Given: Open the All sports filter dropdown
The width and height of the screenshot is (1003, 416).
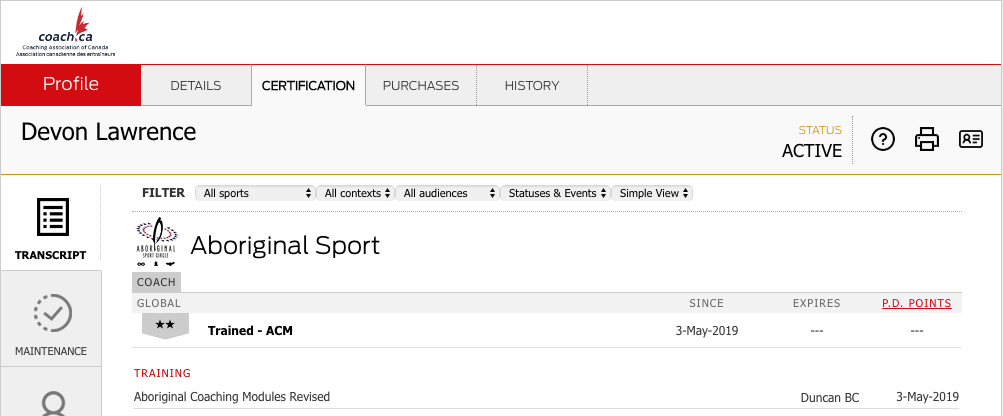Looking at the screenshot, I should 255,193.
